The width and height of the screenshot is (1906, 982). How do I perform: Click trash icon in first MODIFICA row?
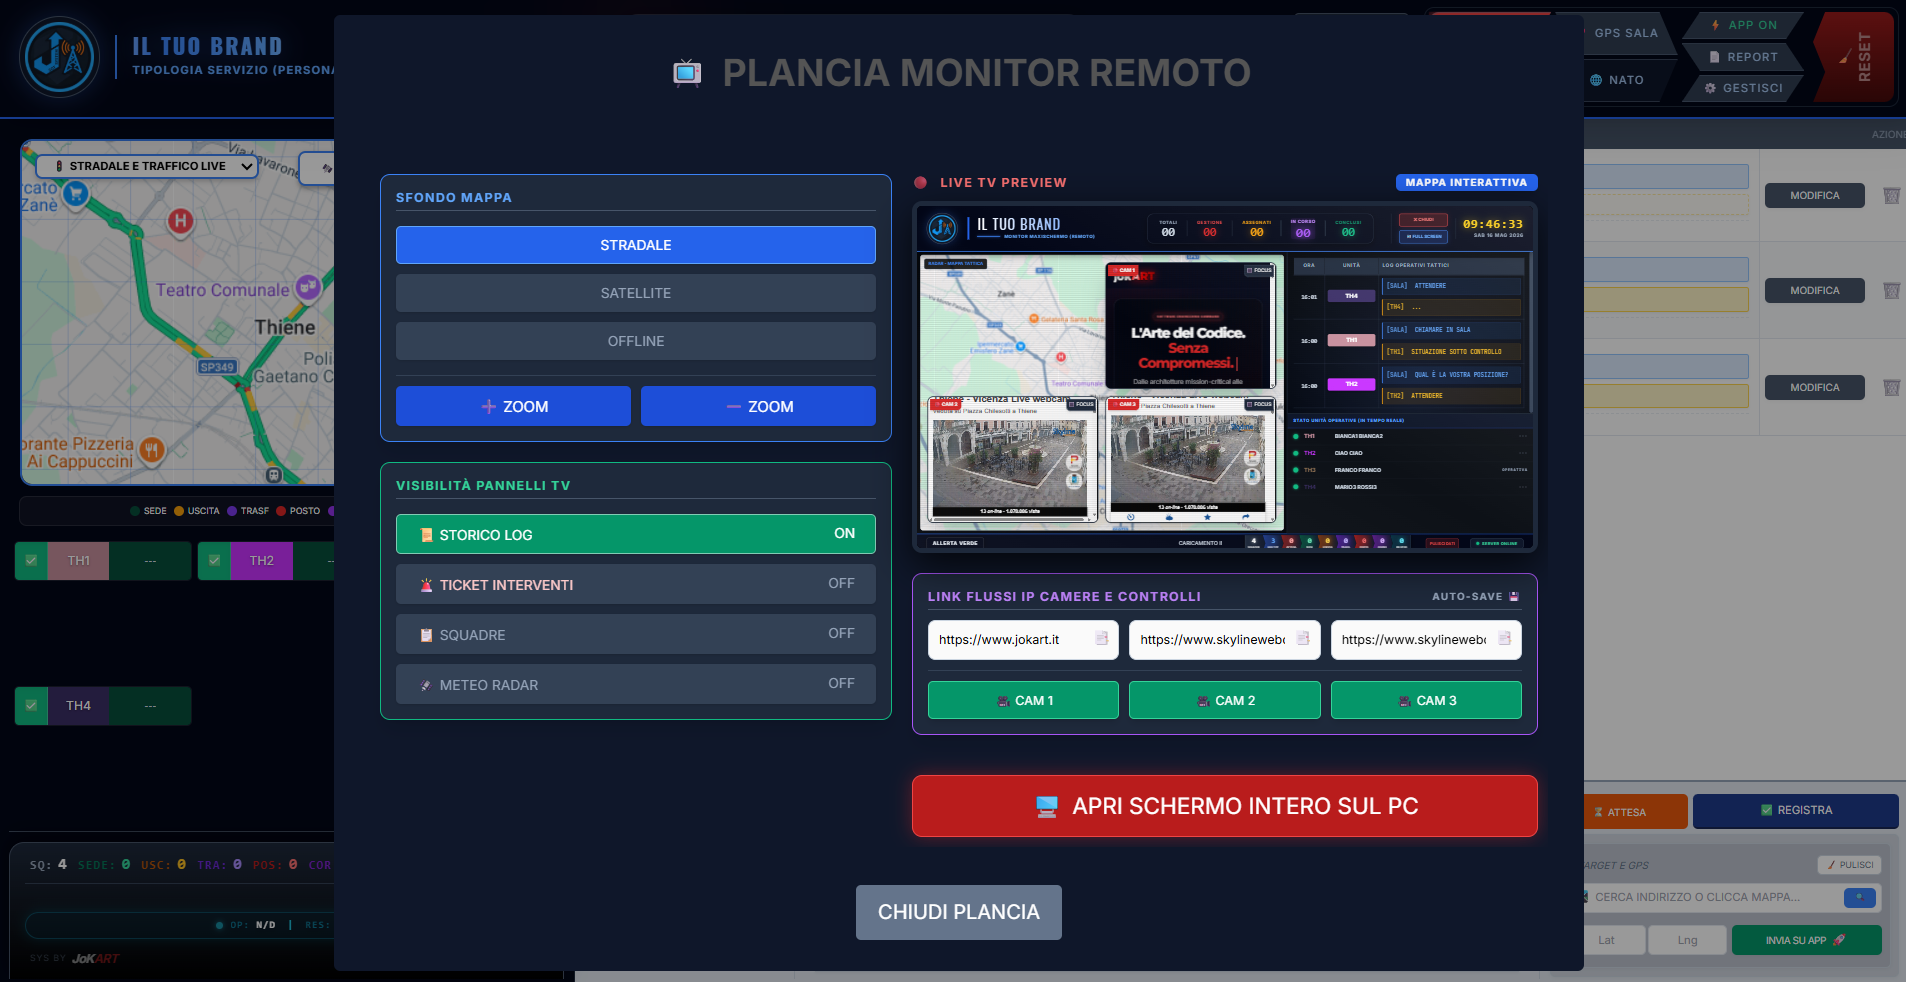pos(1891,196)
